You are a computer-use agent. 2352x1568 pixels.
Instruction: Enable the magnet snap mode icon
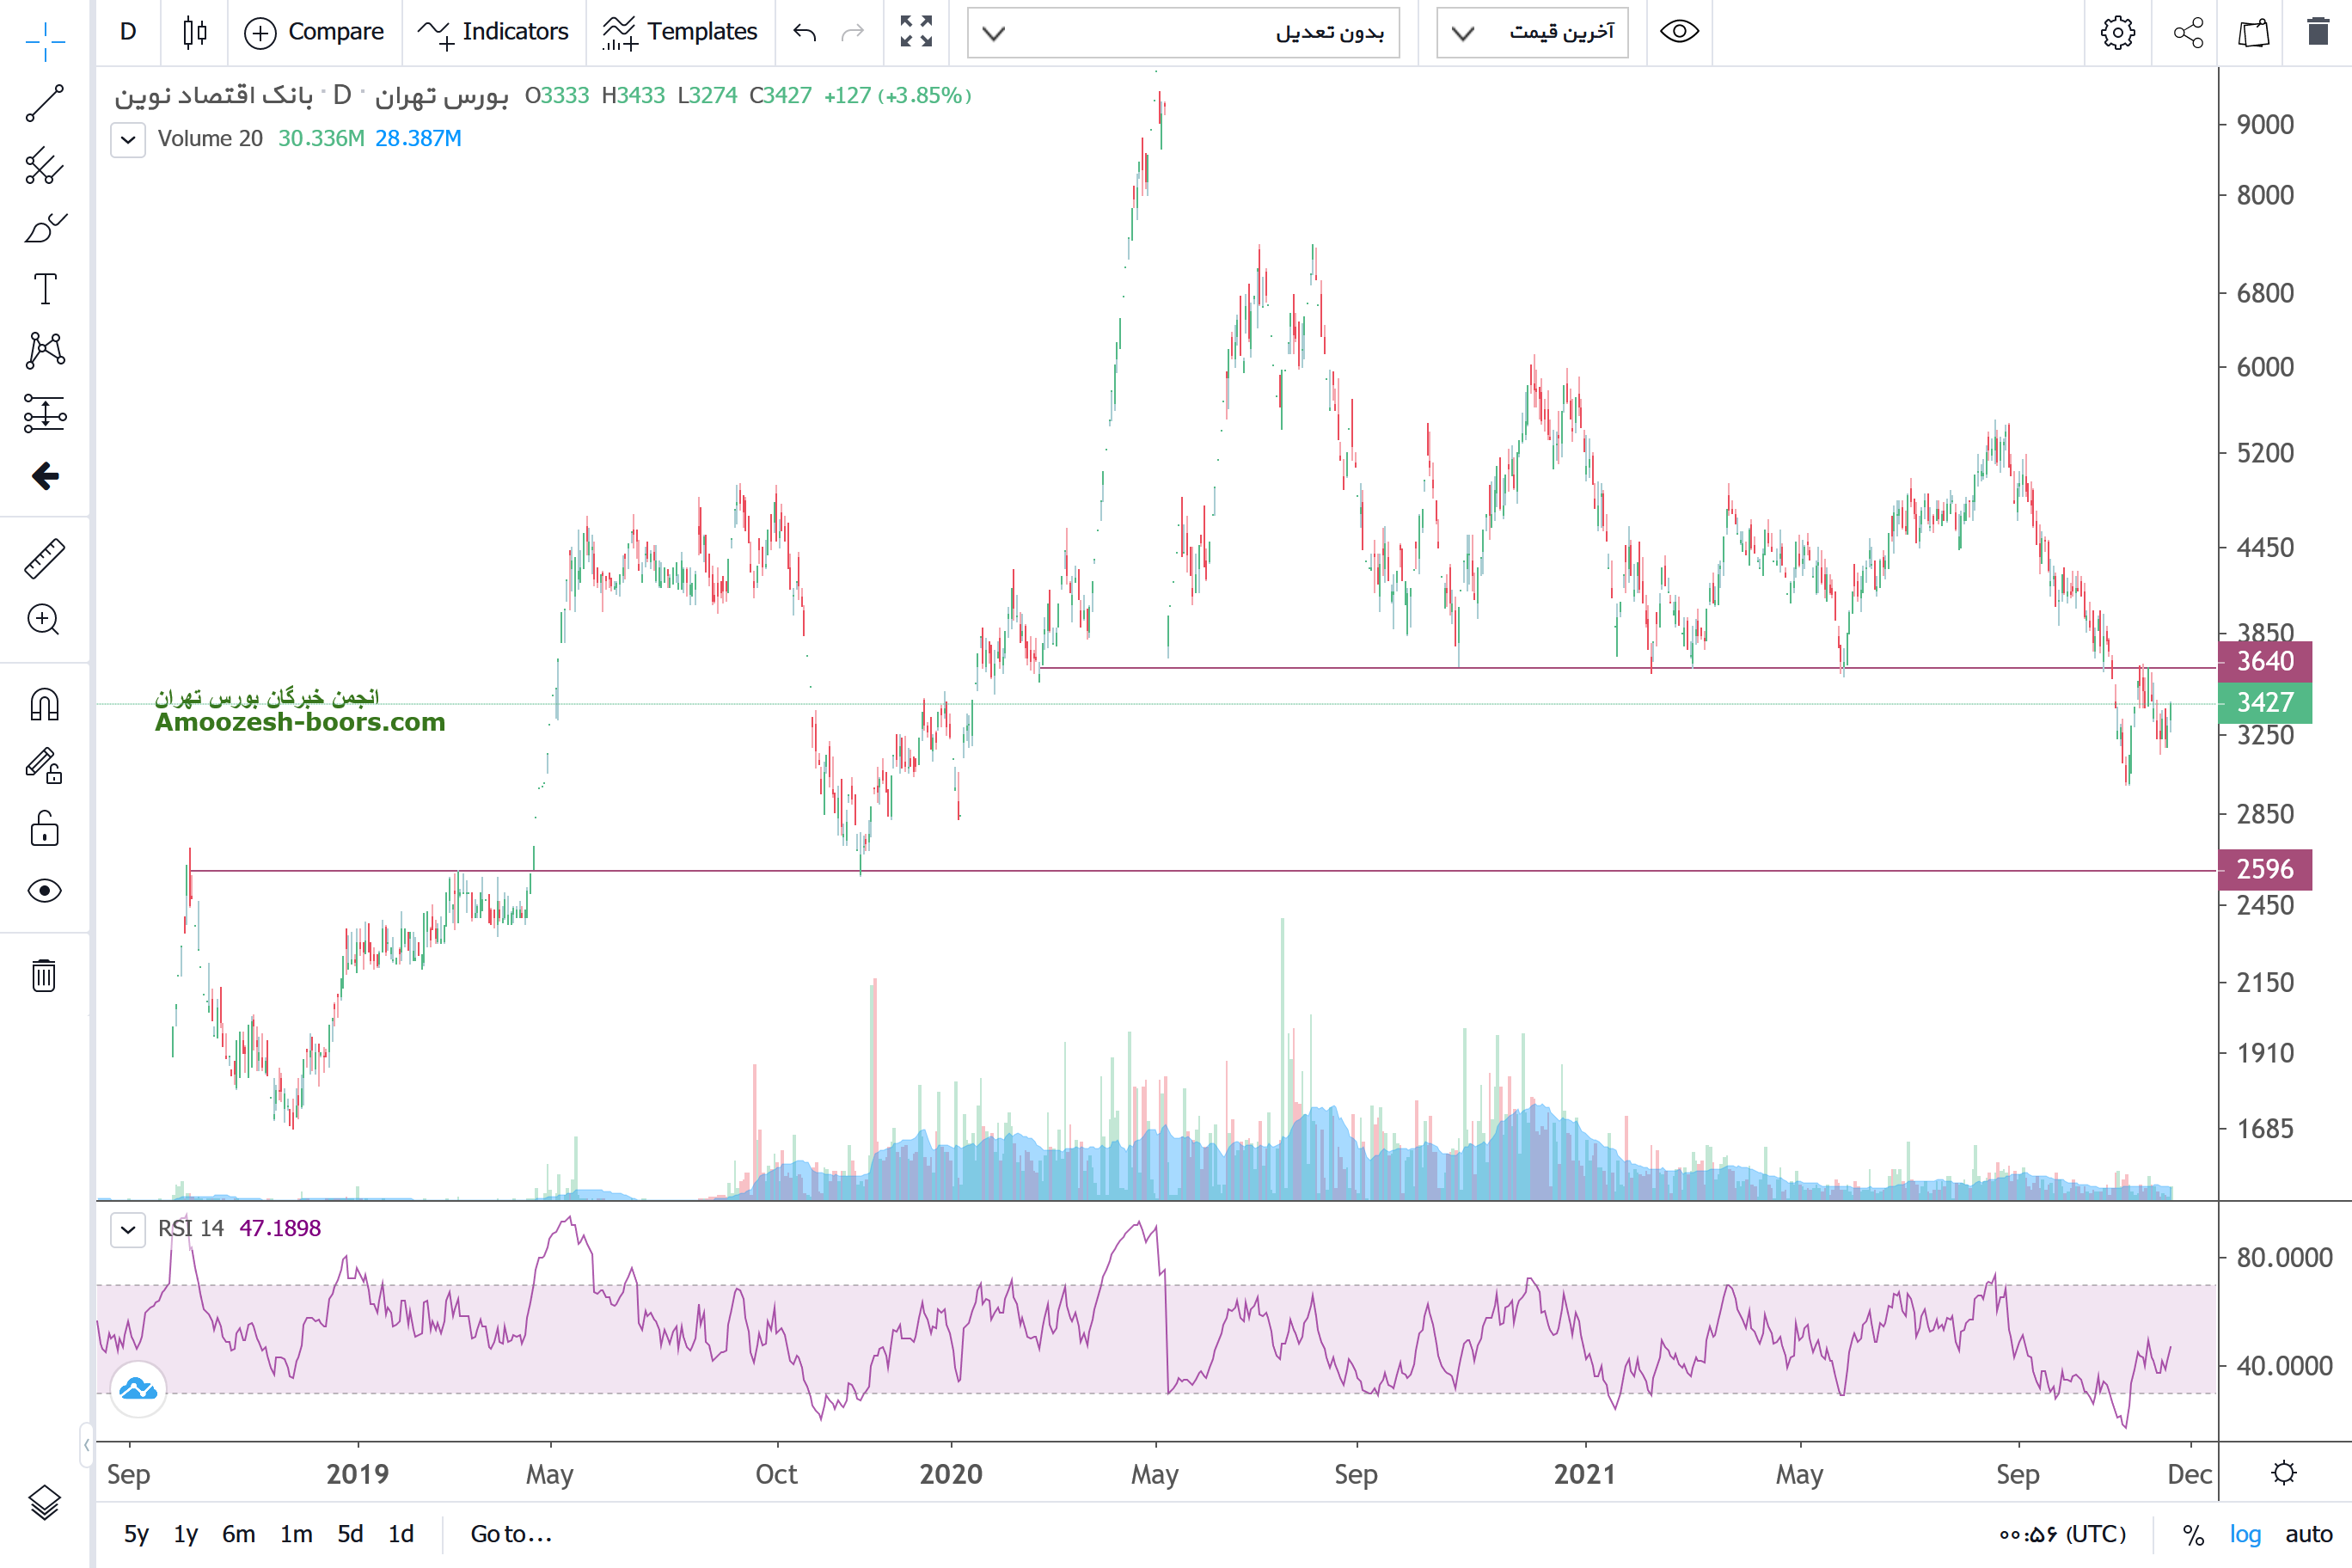coord(44,705)
